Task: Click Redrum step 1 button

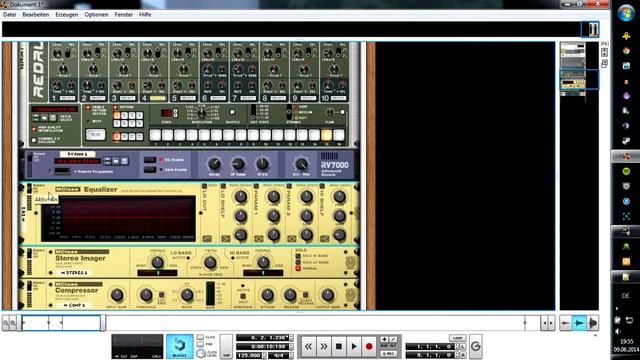Action: click(x=155, y=135)
